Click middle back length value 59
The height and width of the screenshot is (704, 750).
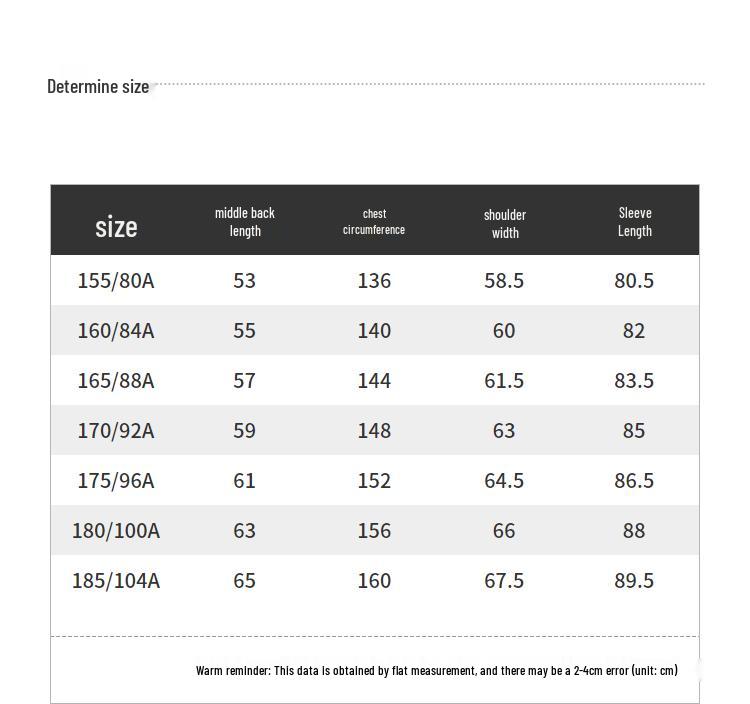[x=245, y=431]
